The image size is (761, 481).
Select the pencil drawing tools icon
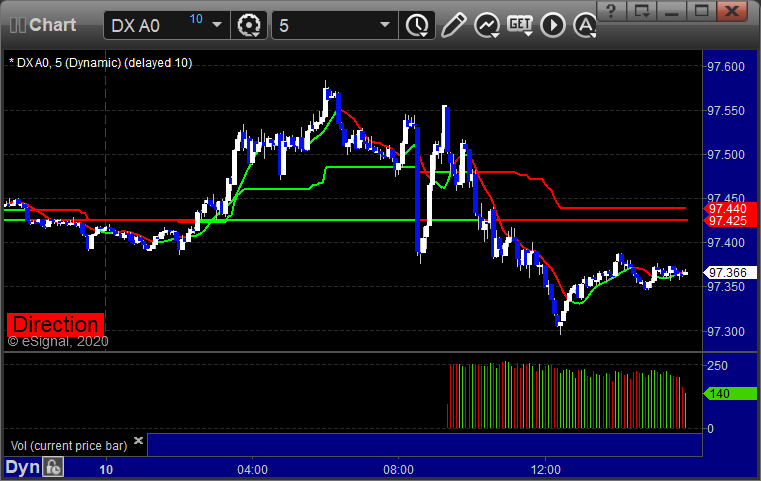pyautogui.click(x=453, y=25)
